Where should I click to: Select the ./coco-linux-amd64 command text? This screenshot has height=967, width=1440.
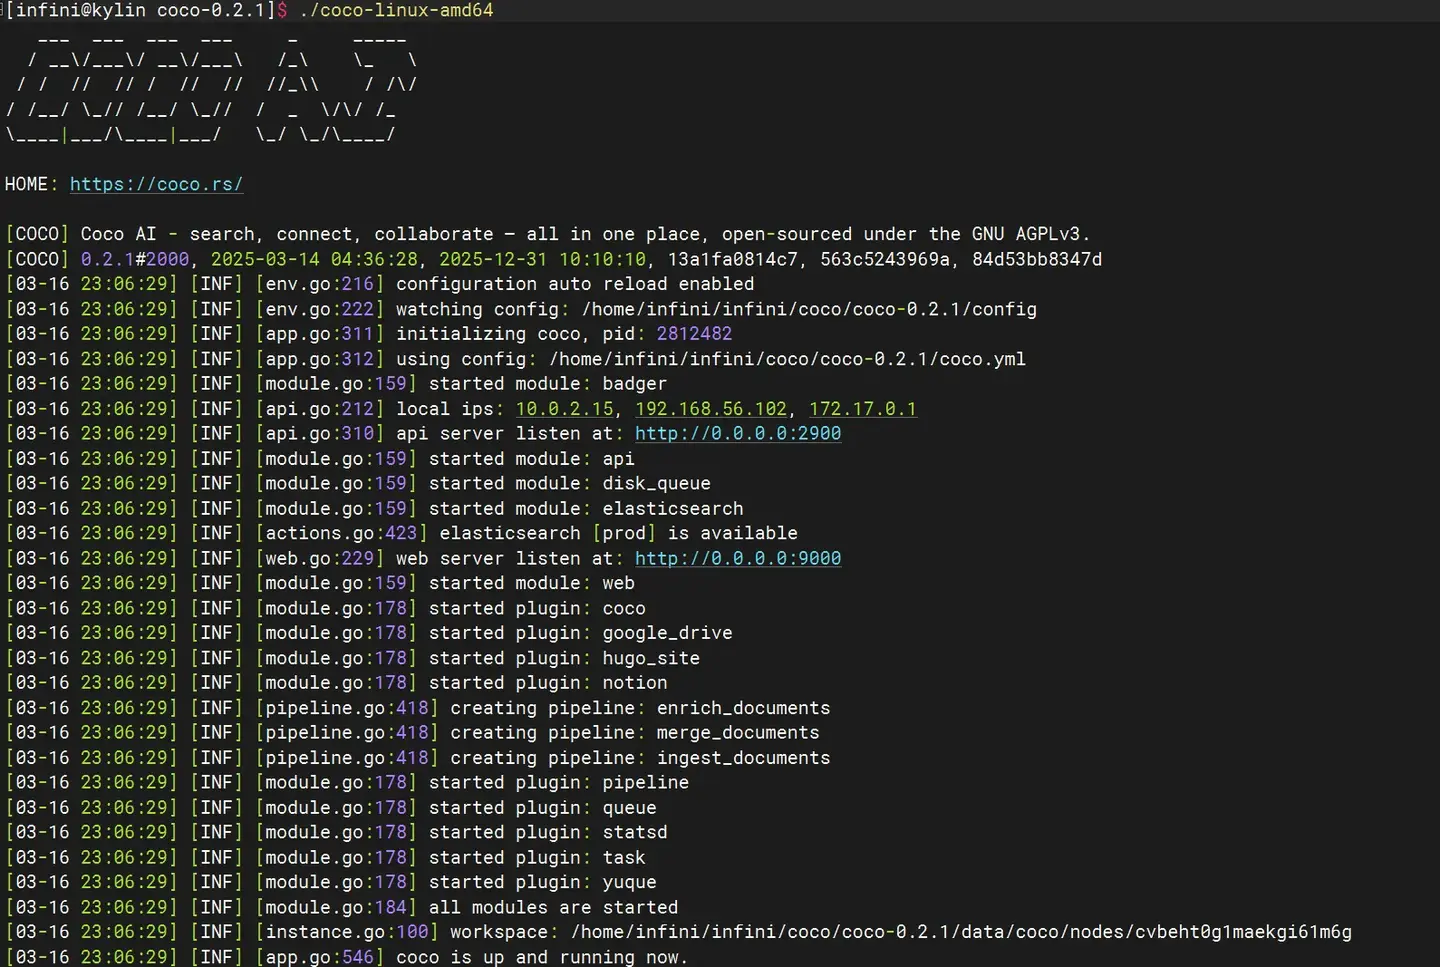point(395,11)
